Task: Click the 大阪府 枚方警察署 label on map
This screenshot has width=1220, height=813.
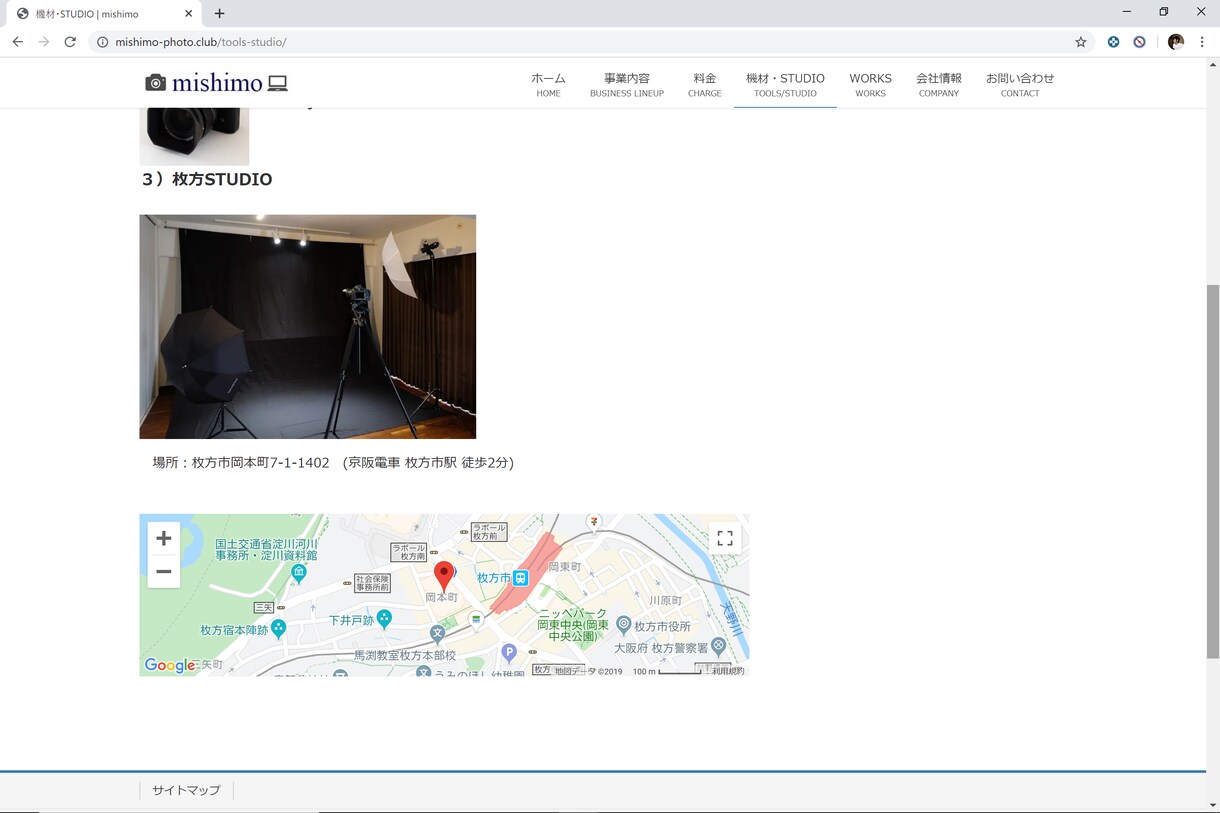Action: pyautogui.click(x=659, y=648)
